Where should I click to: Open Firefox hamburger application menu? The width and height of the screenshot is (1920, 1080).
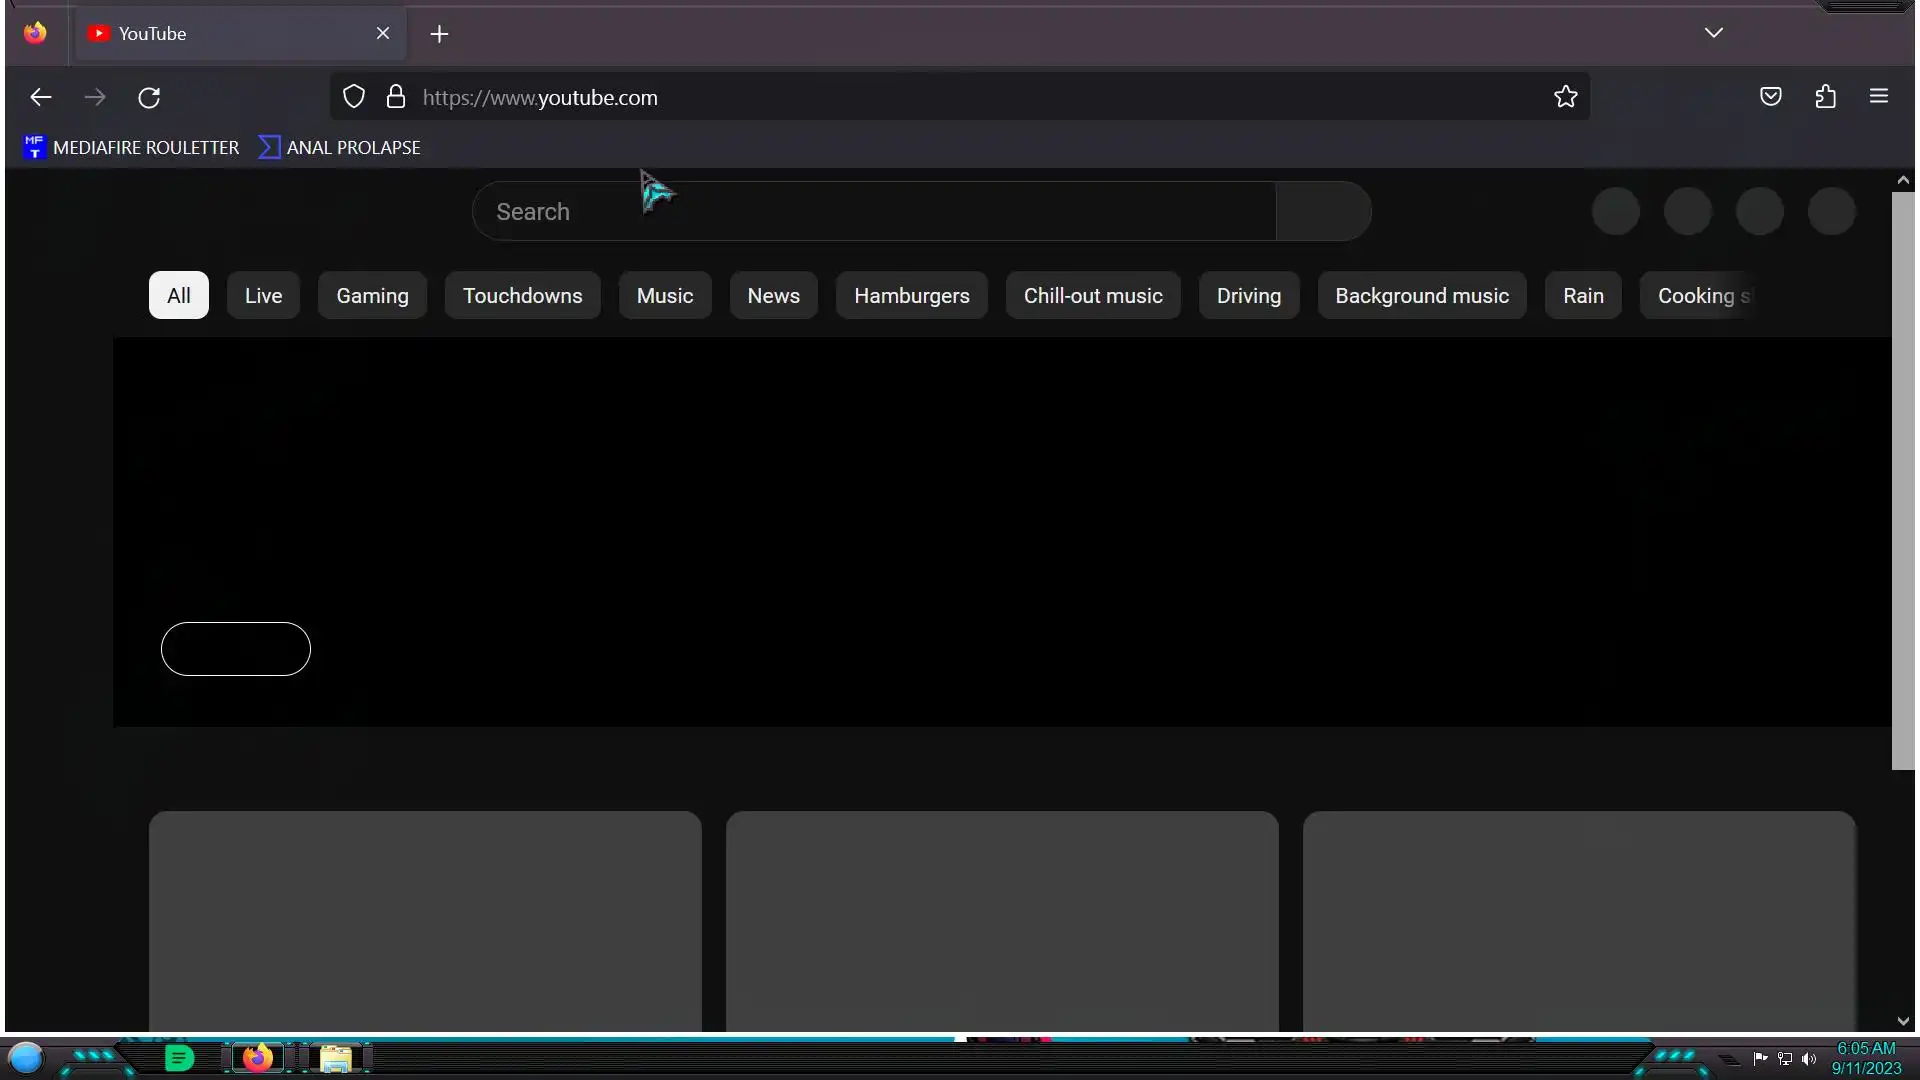(1878, 97)
